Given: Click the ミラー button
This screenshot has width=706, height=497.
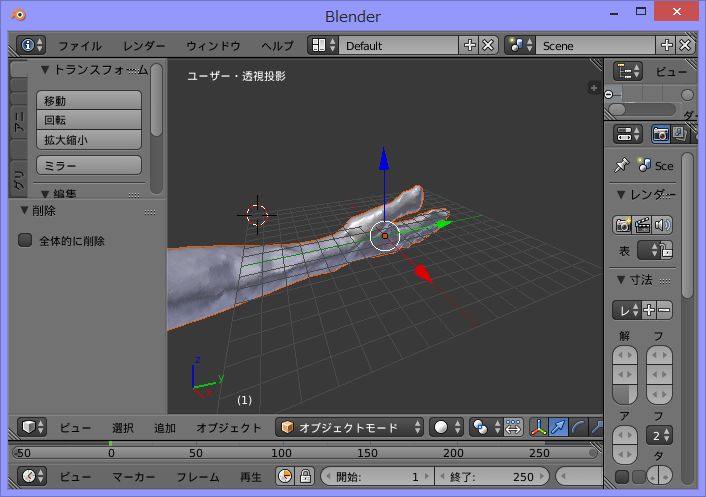Looking at the screenshot, I should click(x=89, y=165).
